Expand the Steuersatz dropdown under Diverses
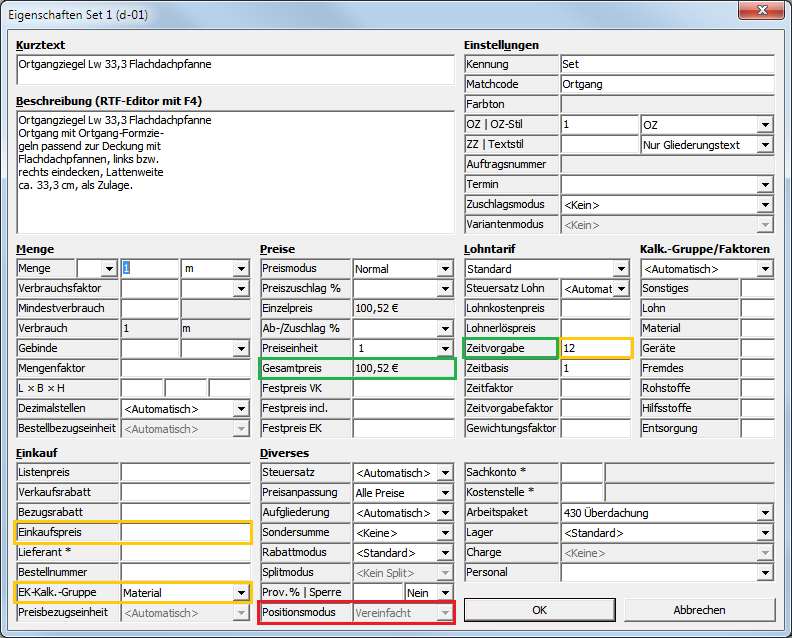792x638 pixels. click(x=444, y=473)
